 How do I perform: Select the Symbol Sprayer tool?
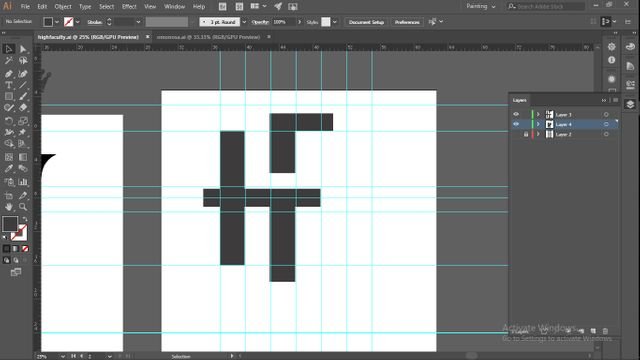click(x=9, y=182)
